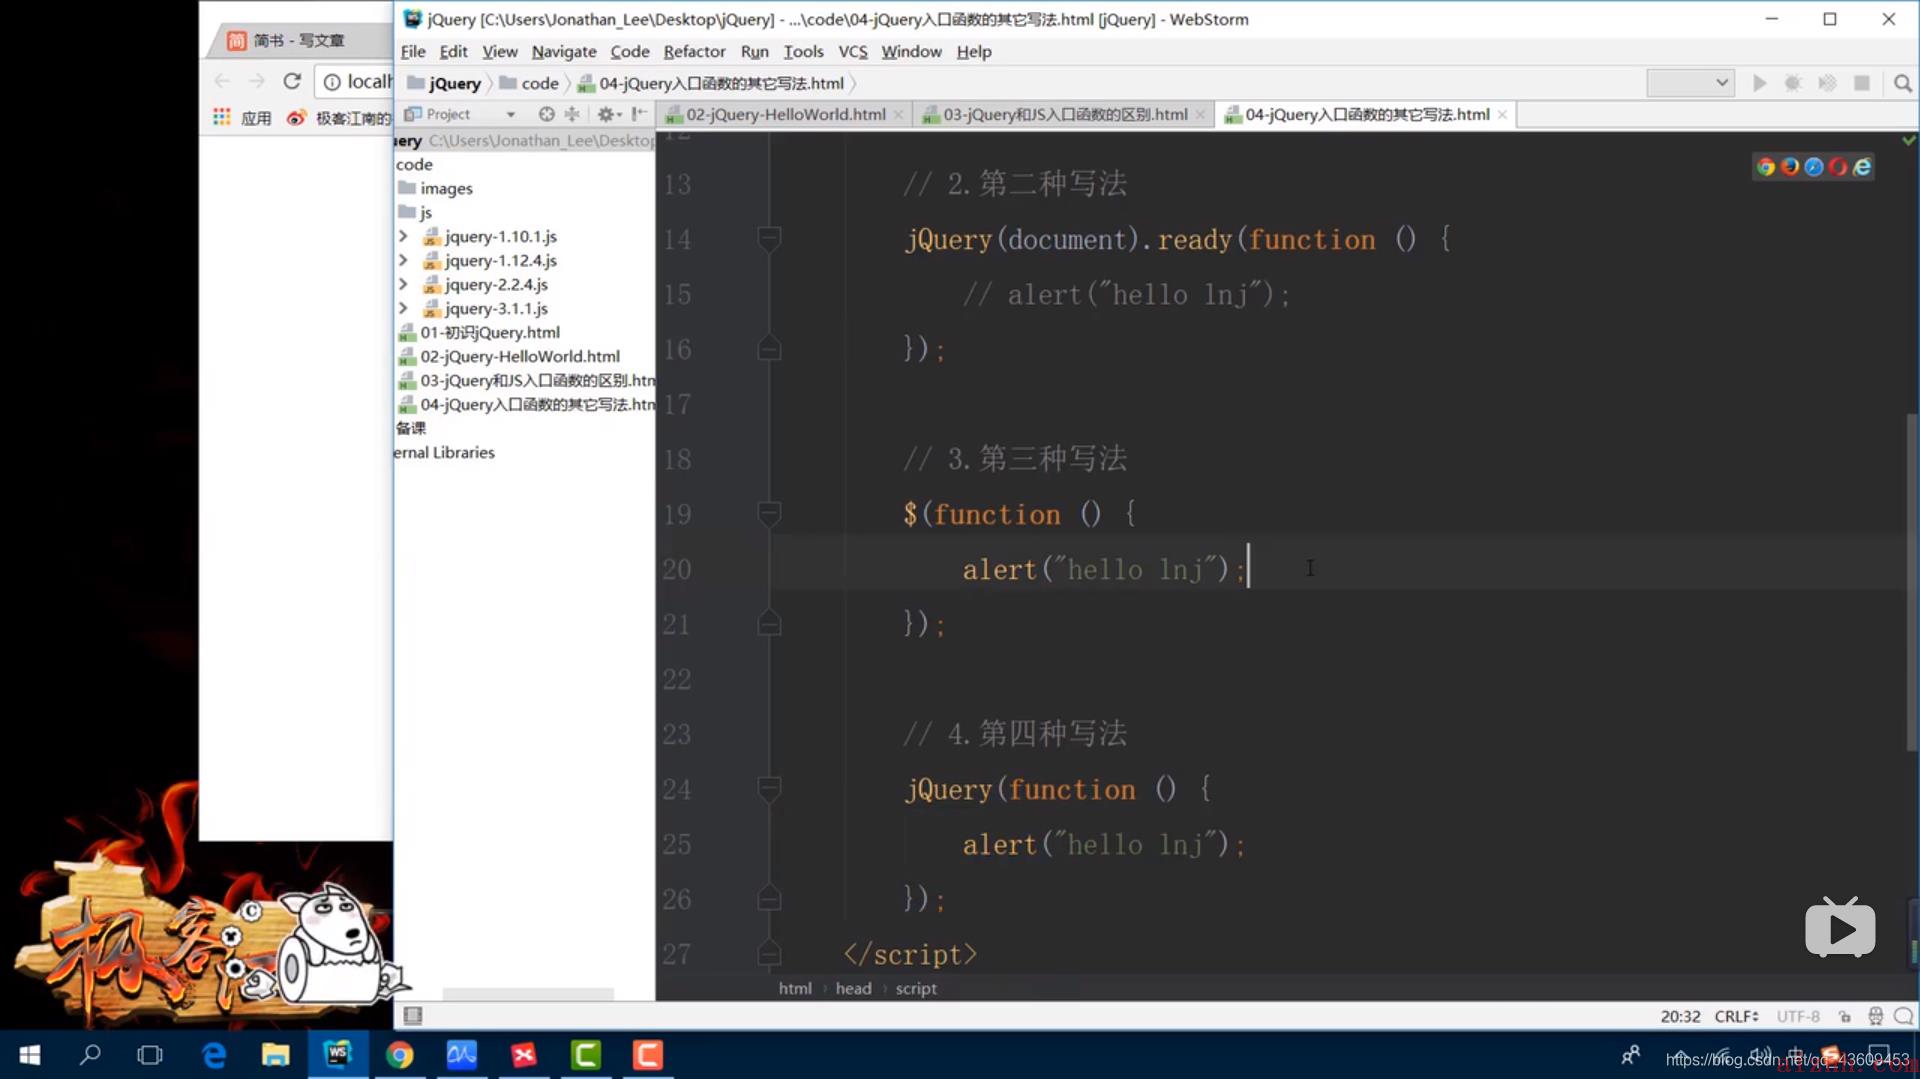The image size is (1920, 1079).
Task: Open 02-jQuery-HelloWorld.html in project tree
Action: [x=509, y=356]
